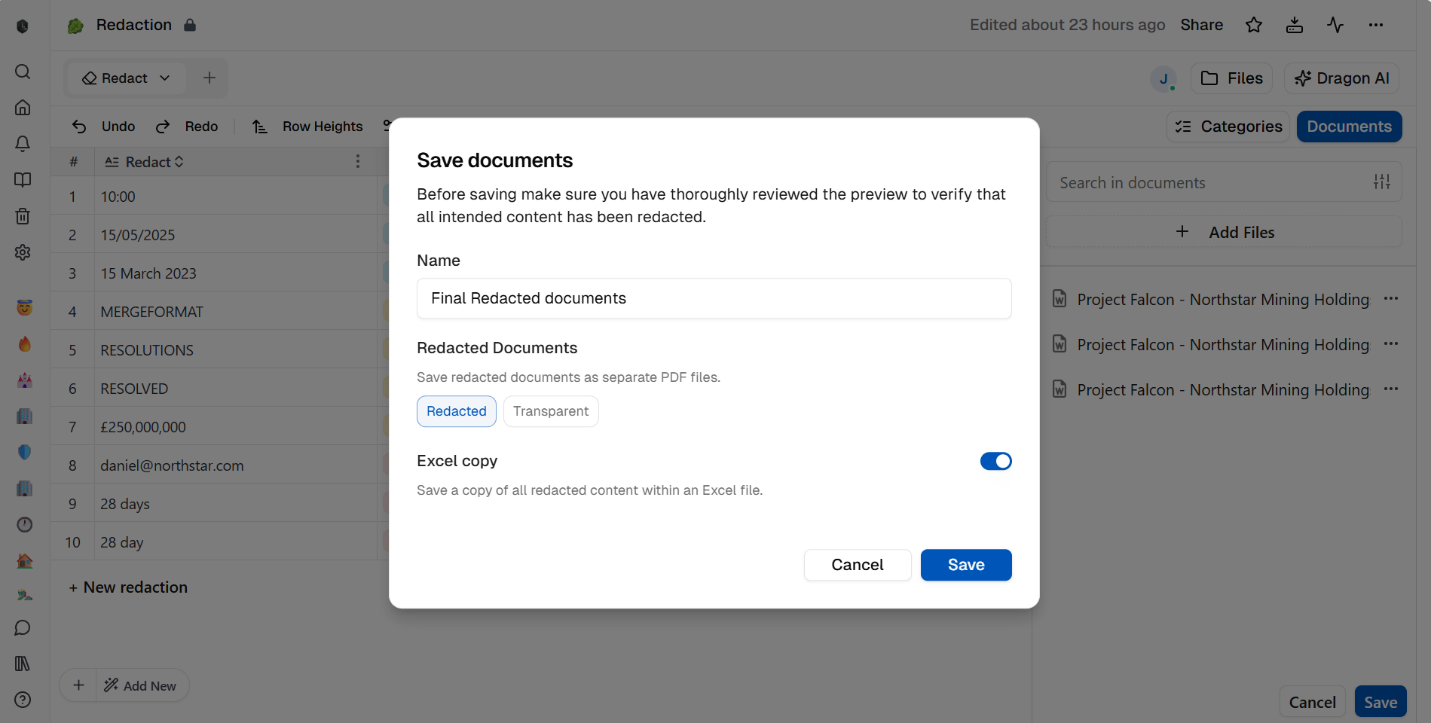This screenshot has width=1431, height=723.
Task: Open the blue shield workspace in sidebar
Action: (24, 452)
